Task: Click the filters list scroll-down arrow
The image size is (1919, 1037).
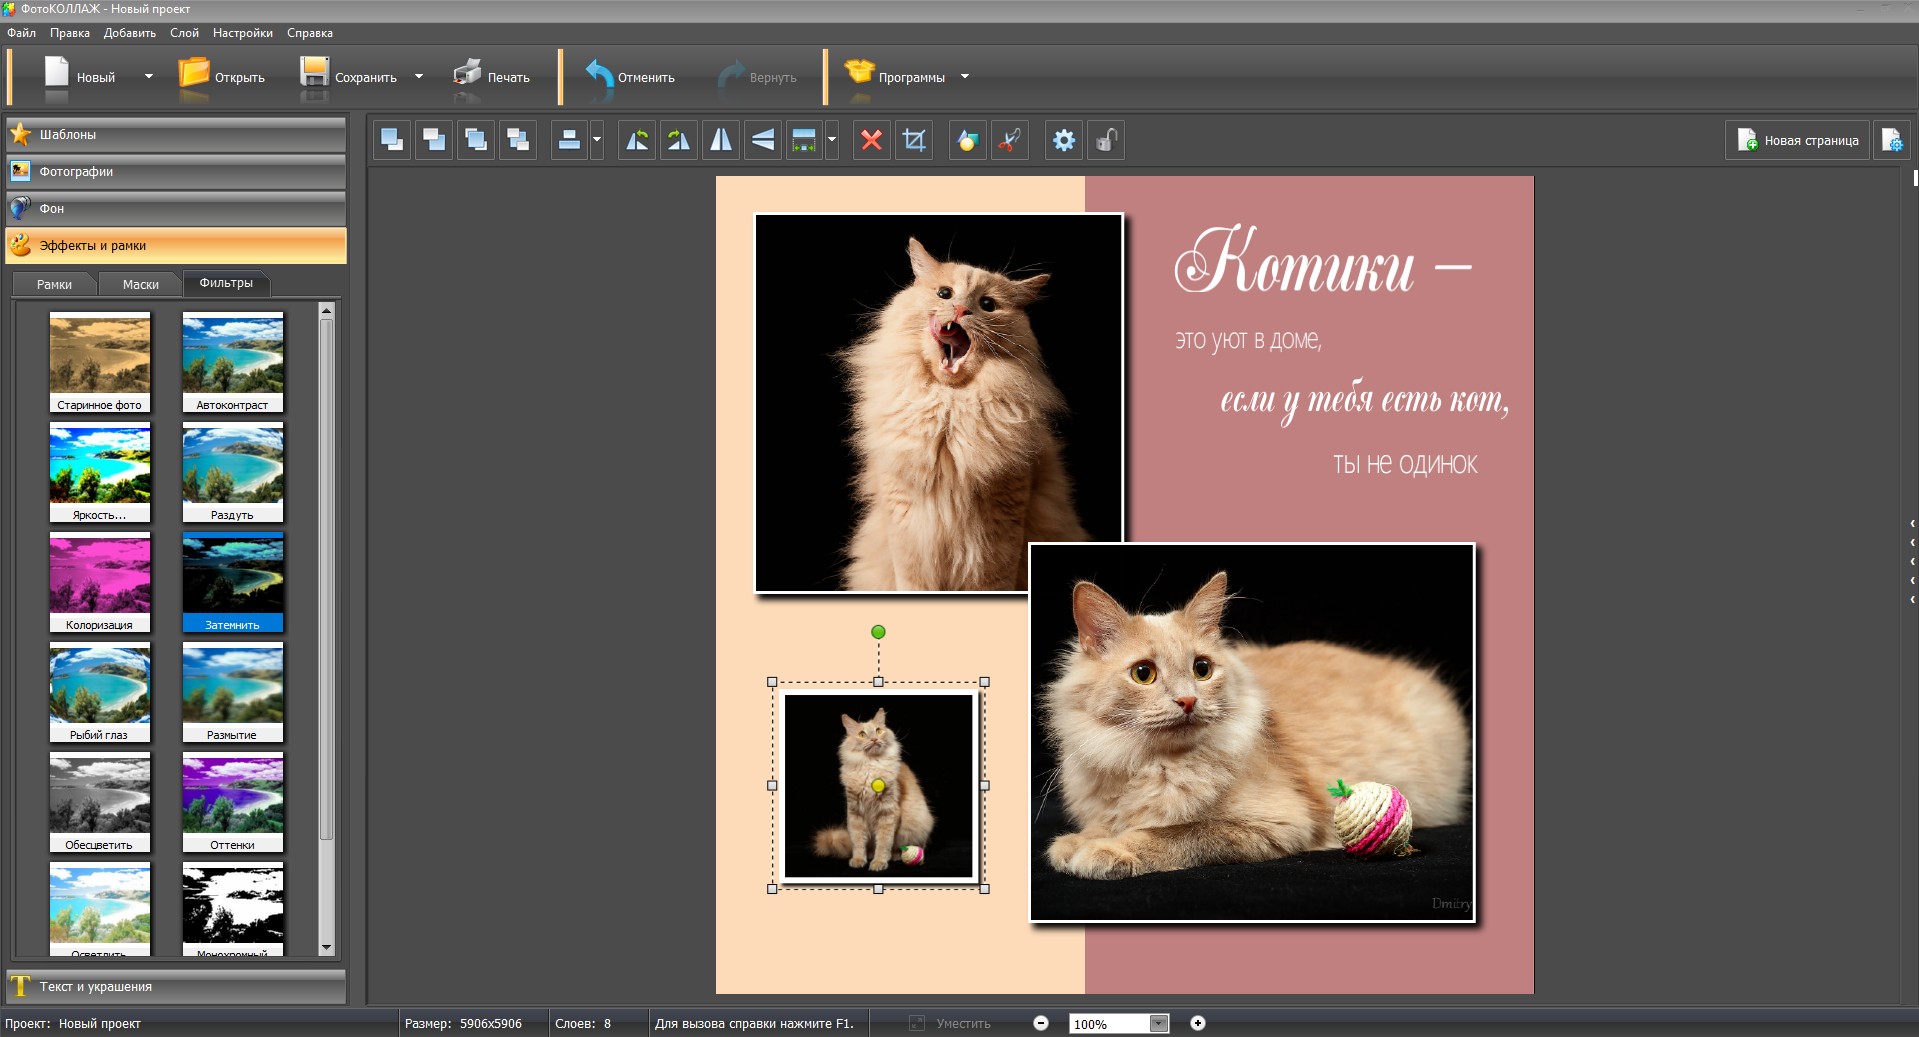Action: pyautogui.click(x=326, y=947)
